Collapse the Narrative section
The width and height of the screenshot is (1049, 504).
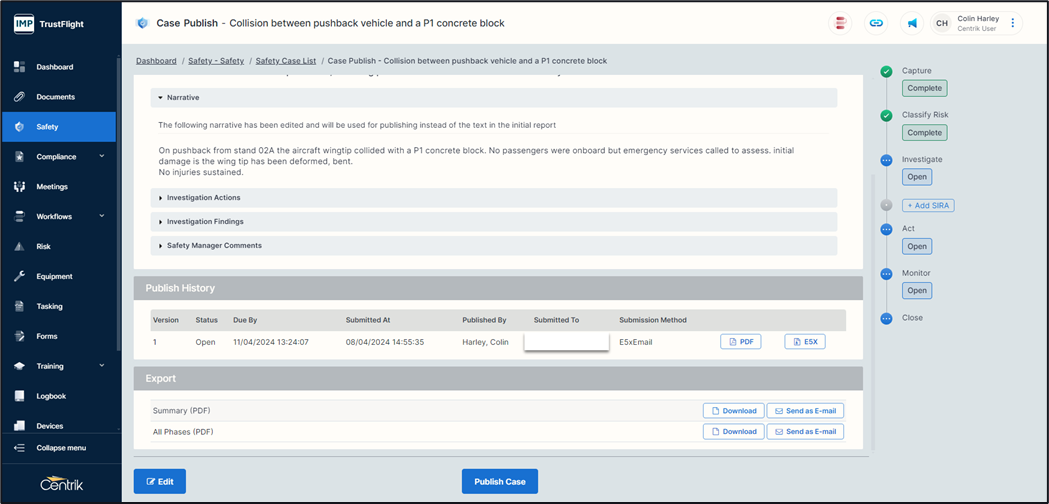coord(182,98)
